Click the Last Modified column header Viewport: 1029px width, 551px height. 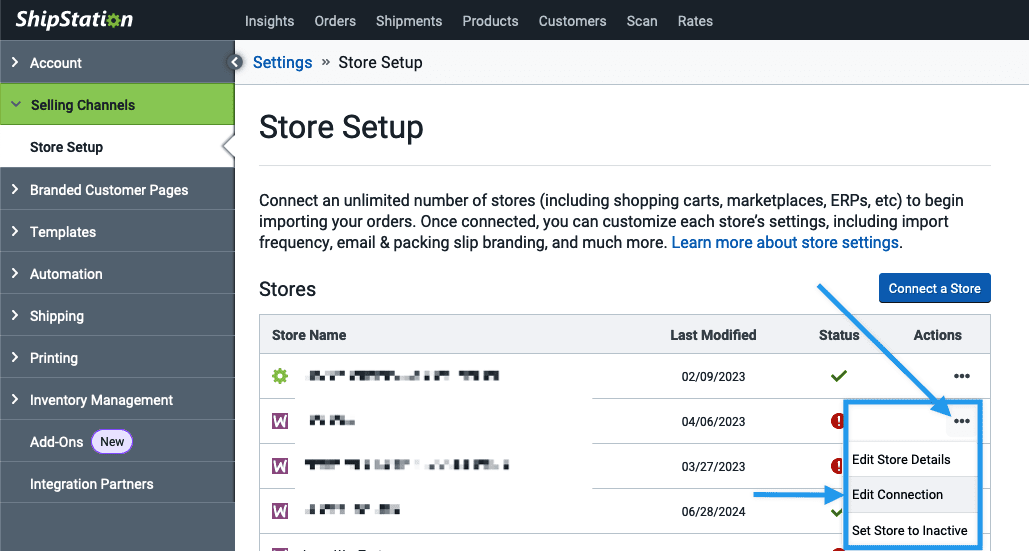point(713,335)
